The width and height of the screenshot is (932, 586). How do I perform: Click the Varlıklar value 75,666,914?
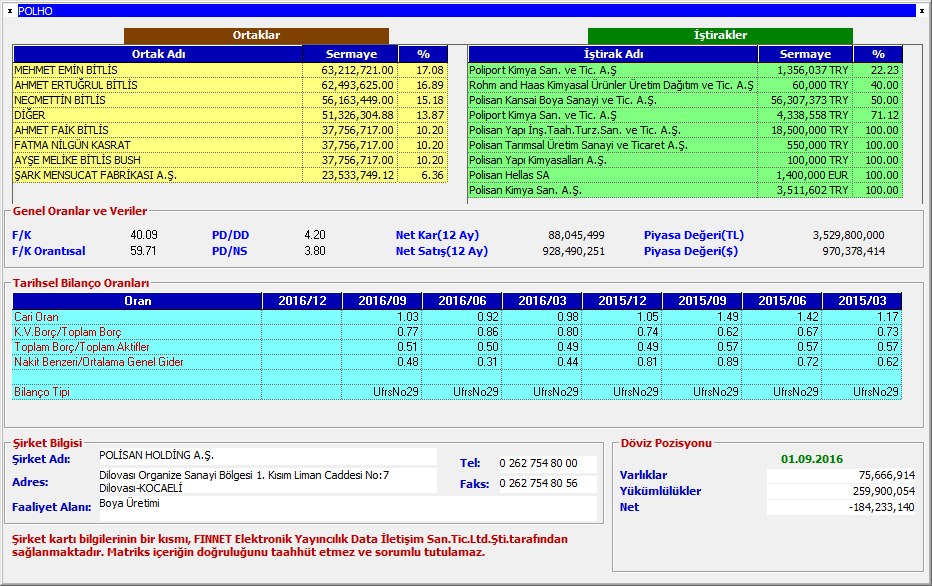pyautogui.click(x=841, y=475)
